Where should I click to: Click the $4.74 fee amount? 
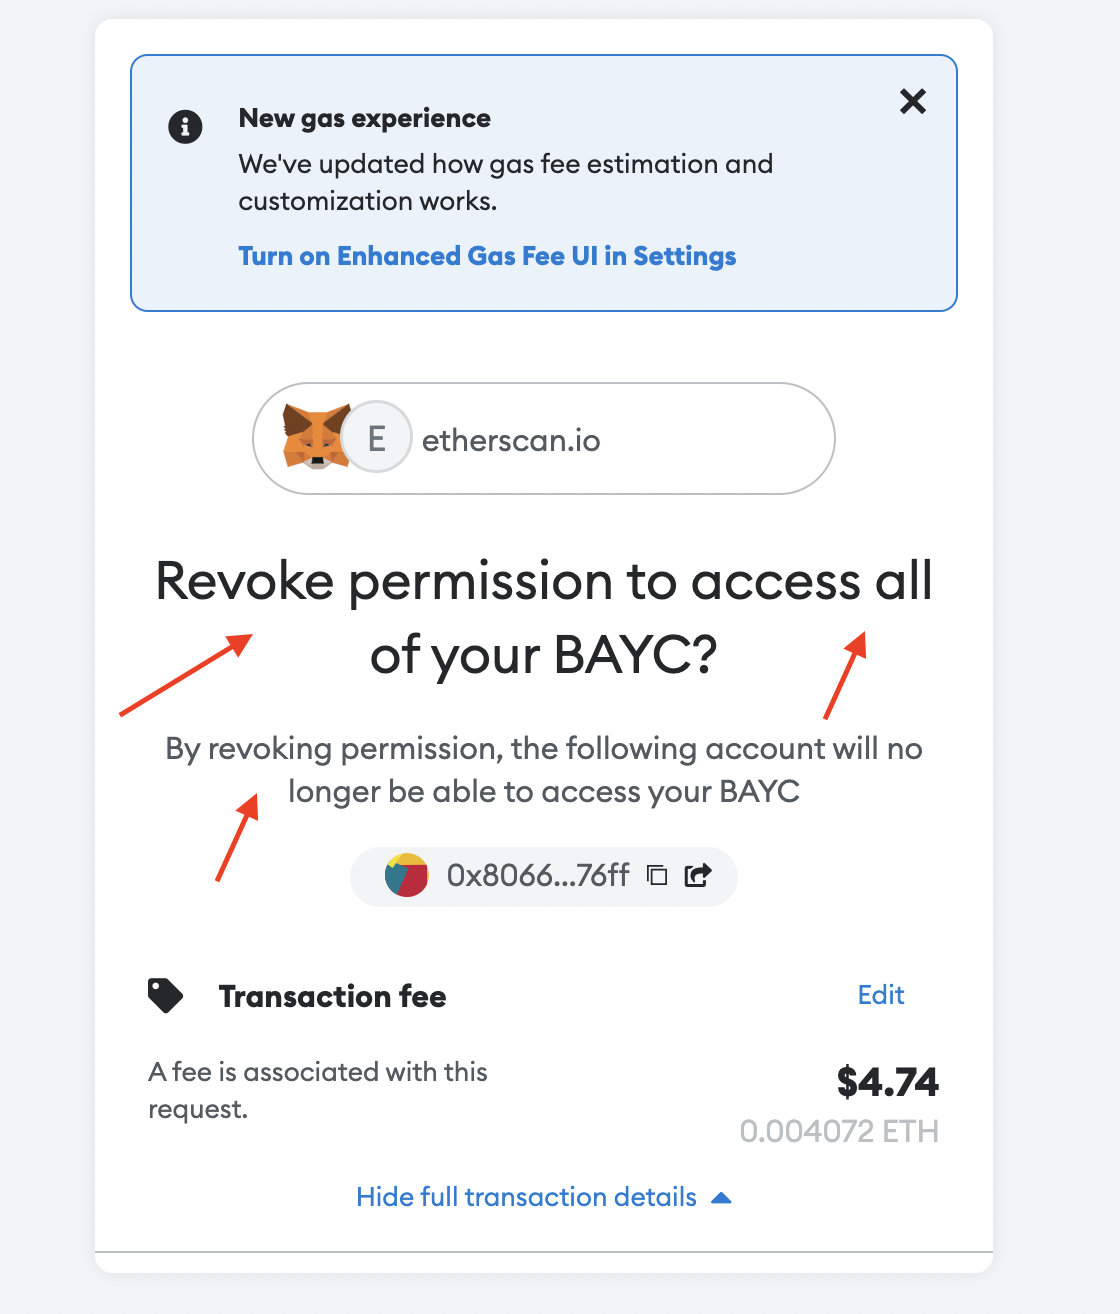point(888,1082)
